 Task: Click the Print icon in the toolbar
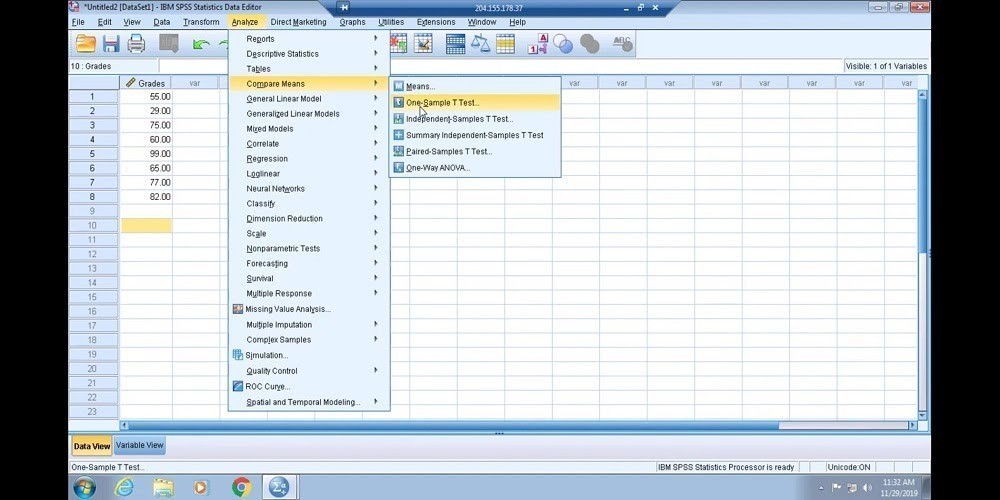pos(136,44)
